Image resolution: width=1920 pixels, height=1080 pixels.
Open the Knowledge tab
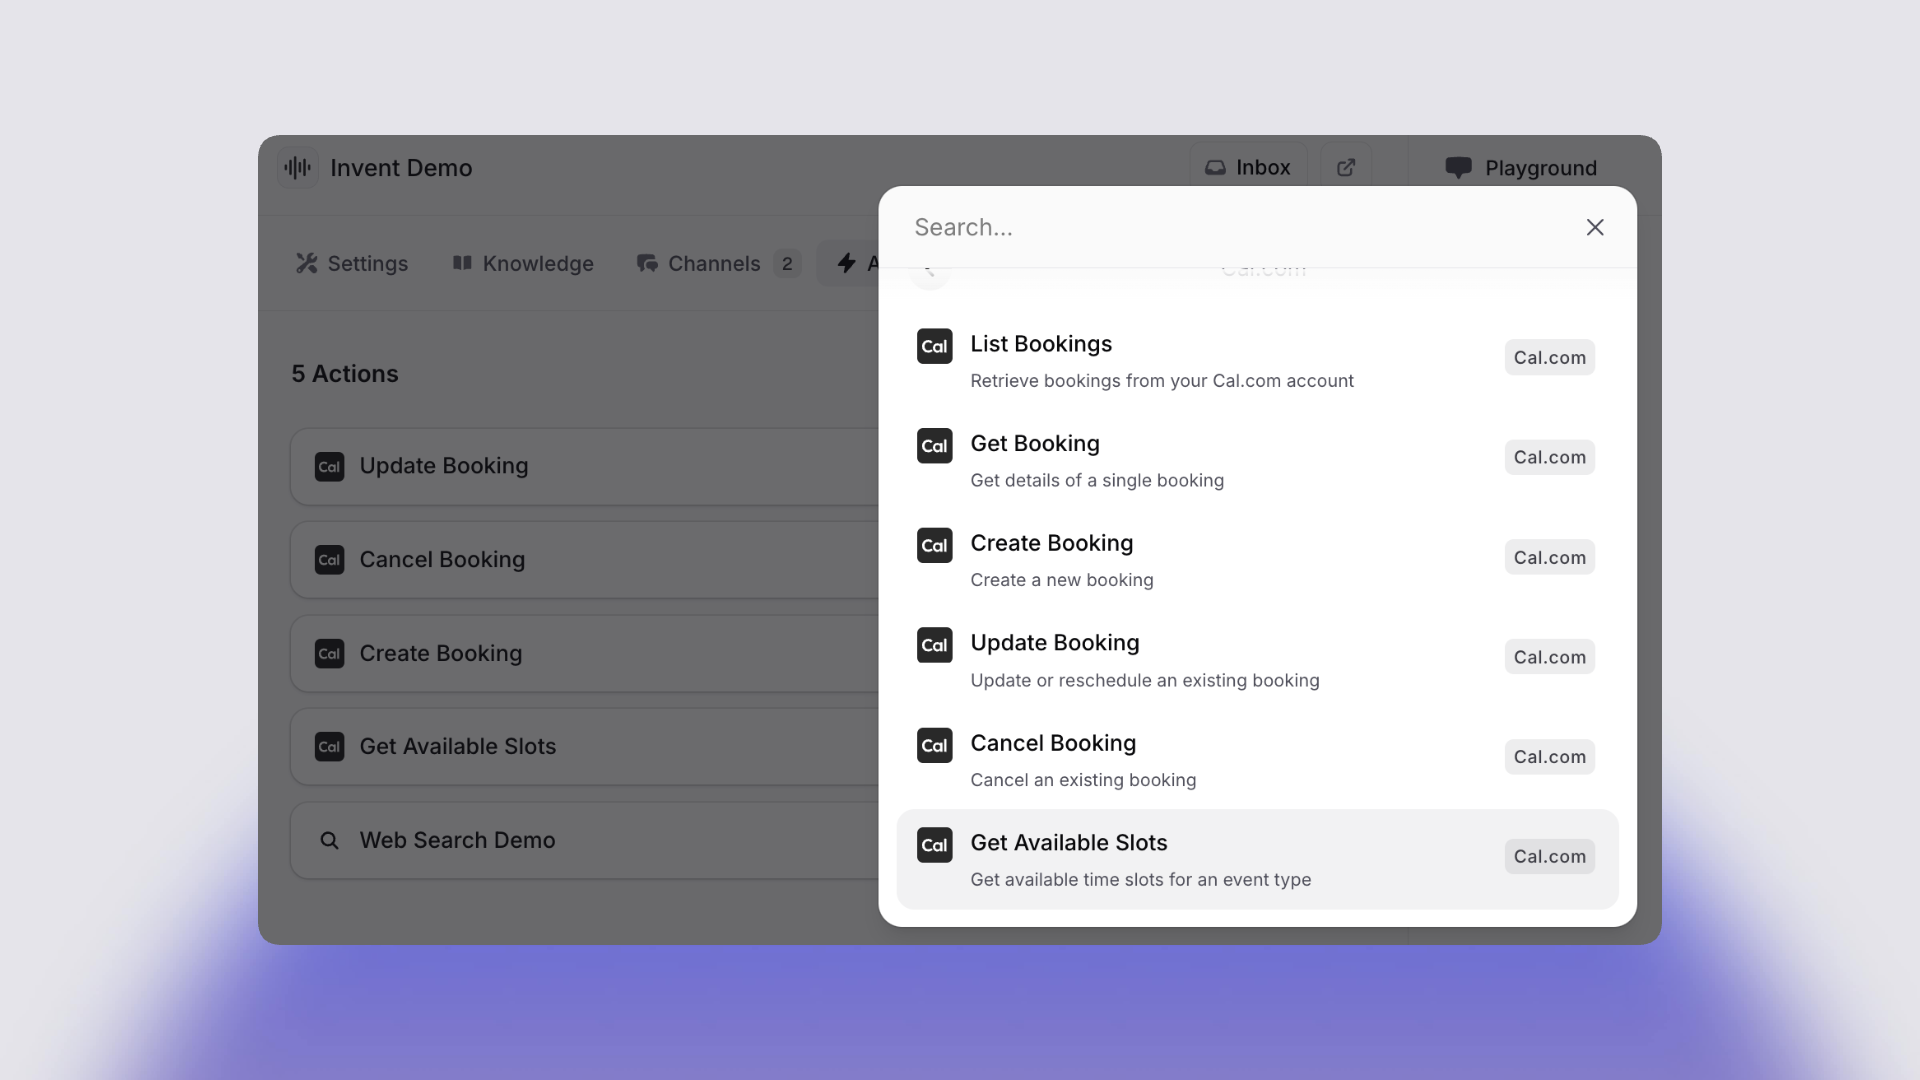(523, 264)
